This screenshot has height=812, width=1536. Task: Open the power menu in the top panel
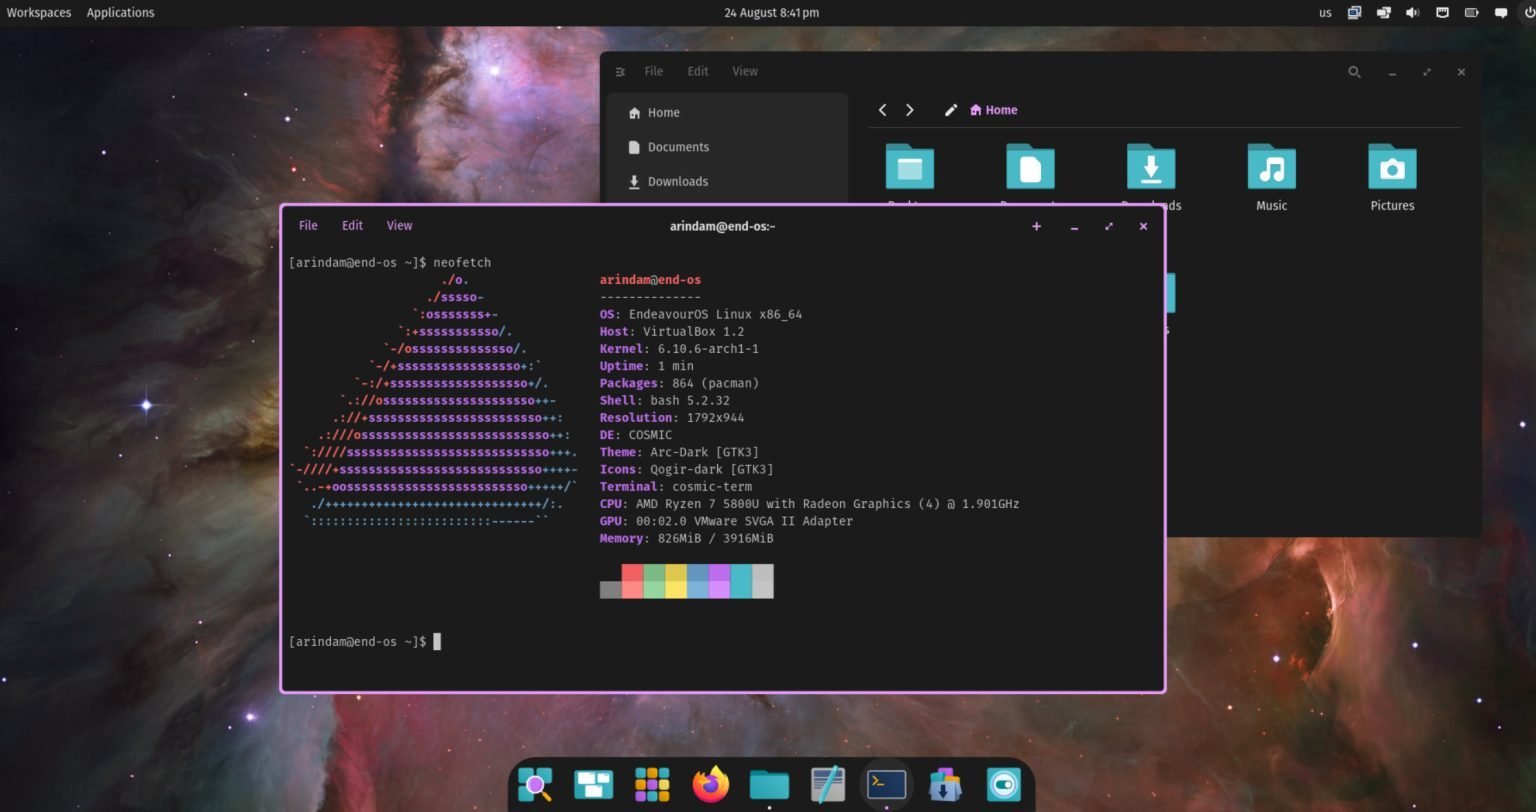tap(1529, 13)
